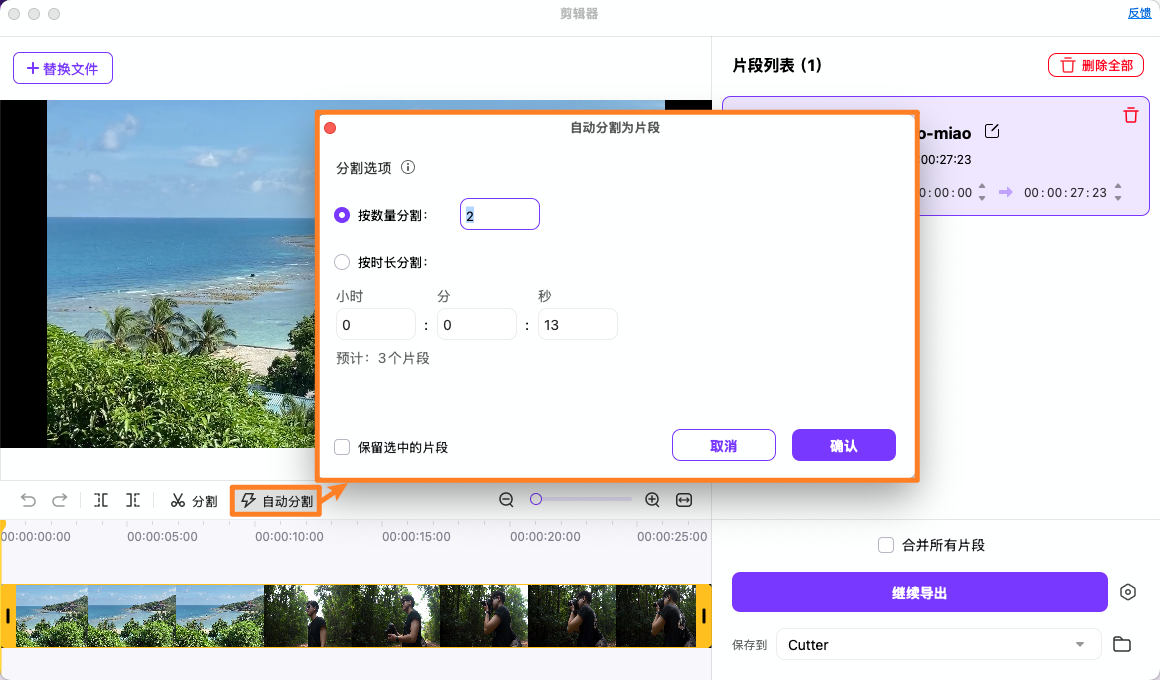Select 按数量分割 split by count option
Viewport: 1160px width, 680px height.
coord(342,214)
